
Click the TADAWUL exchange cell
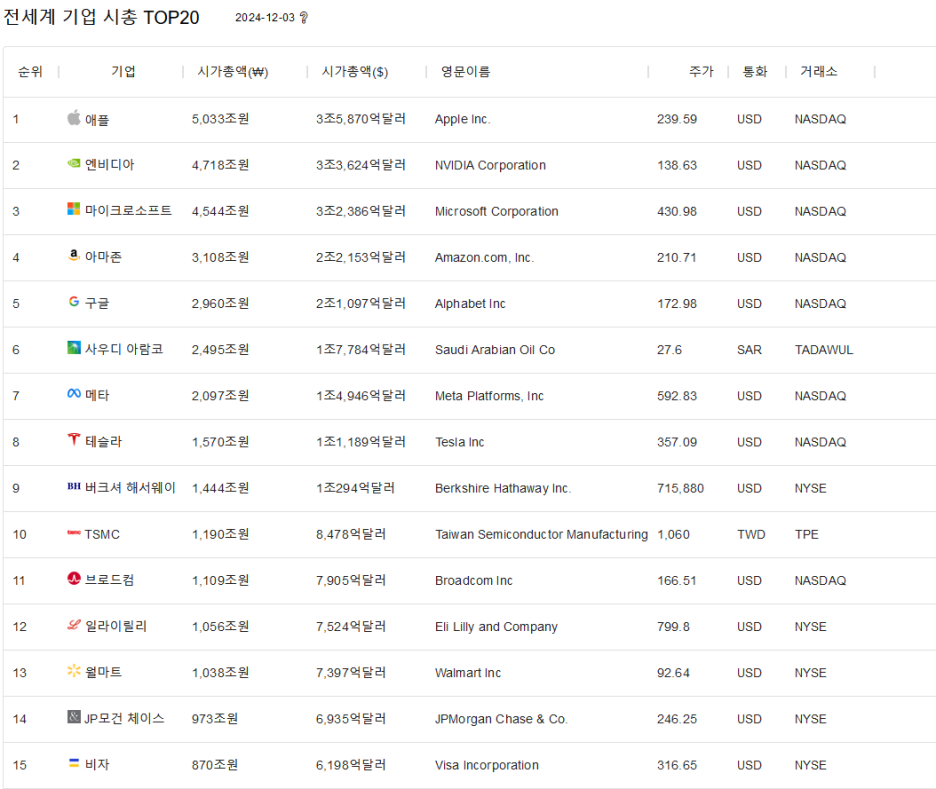point(824,350)
